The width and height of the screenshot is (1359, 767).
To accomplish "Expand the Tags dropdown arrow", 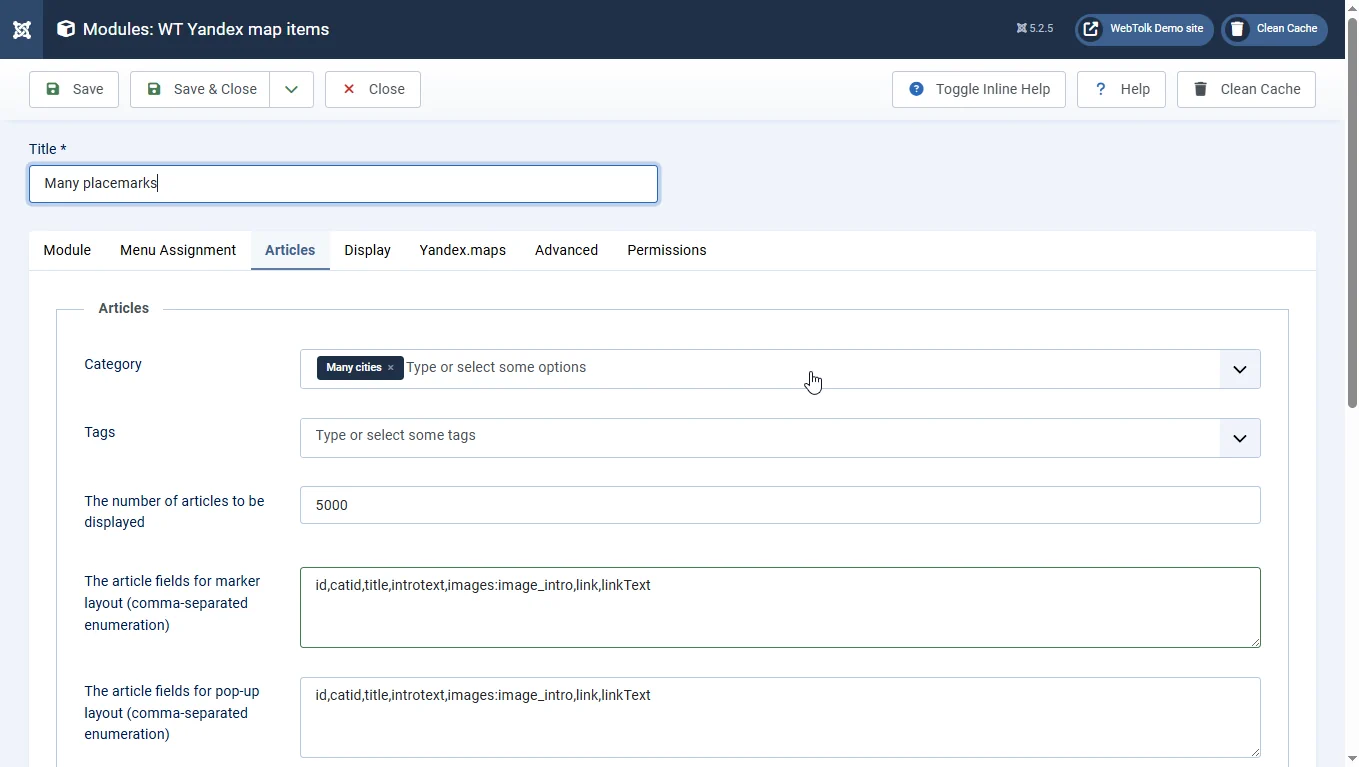I will click(x=1239, y=438).
